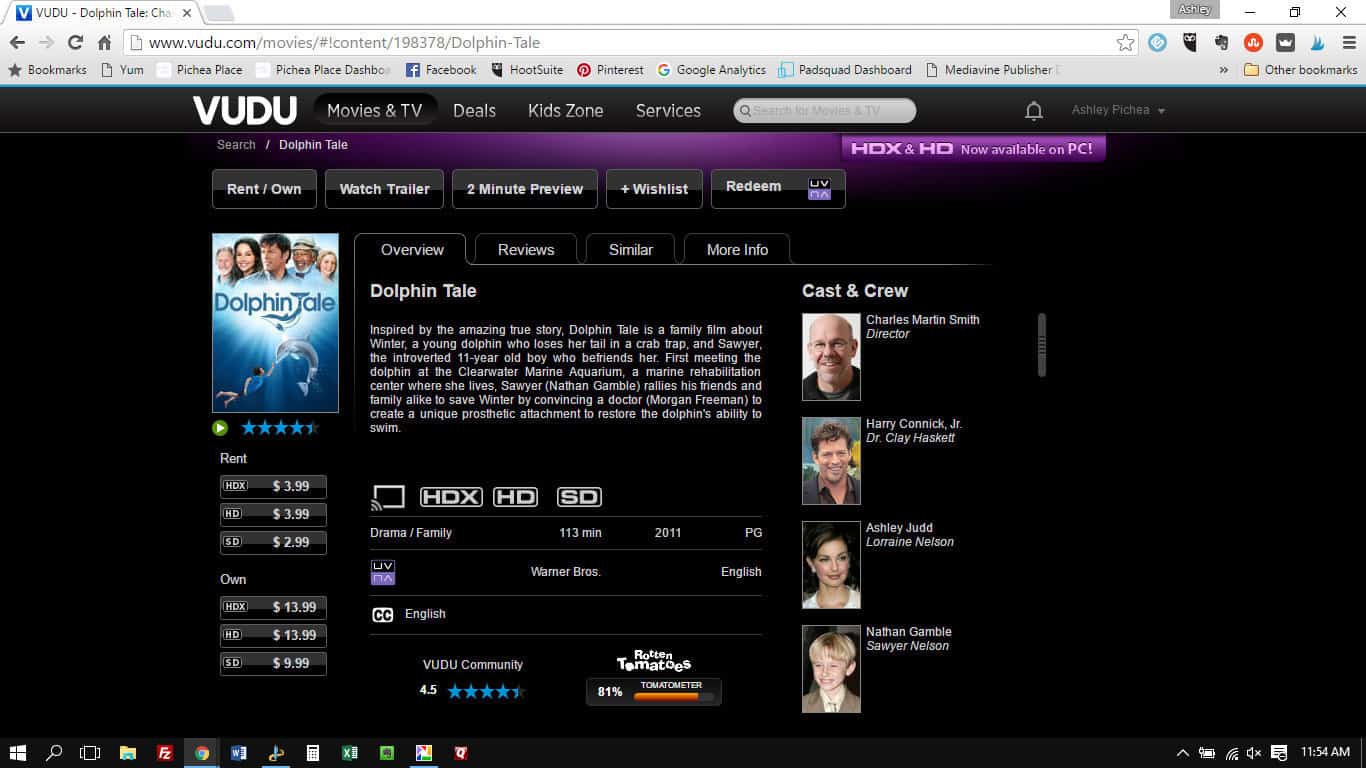The width and height of the screenshot is (1366, 768).
Task: Start the 2 Minute Preview
Action: (x=525, y=189)
